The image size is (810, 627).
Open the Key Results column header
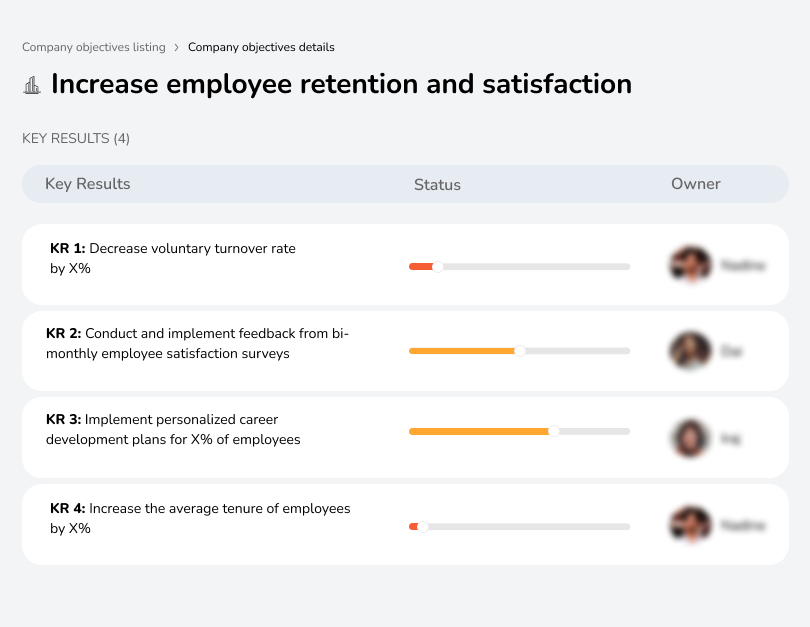pyautogui.click(x=87, y=184)
